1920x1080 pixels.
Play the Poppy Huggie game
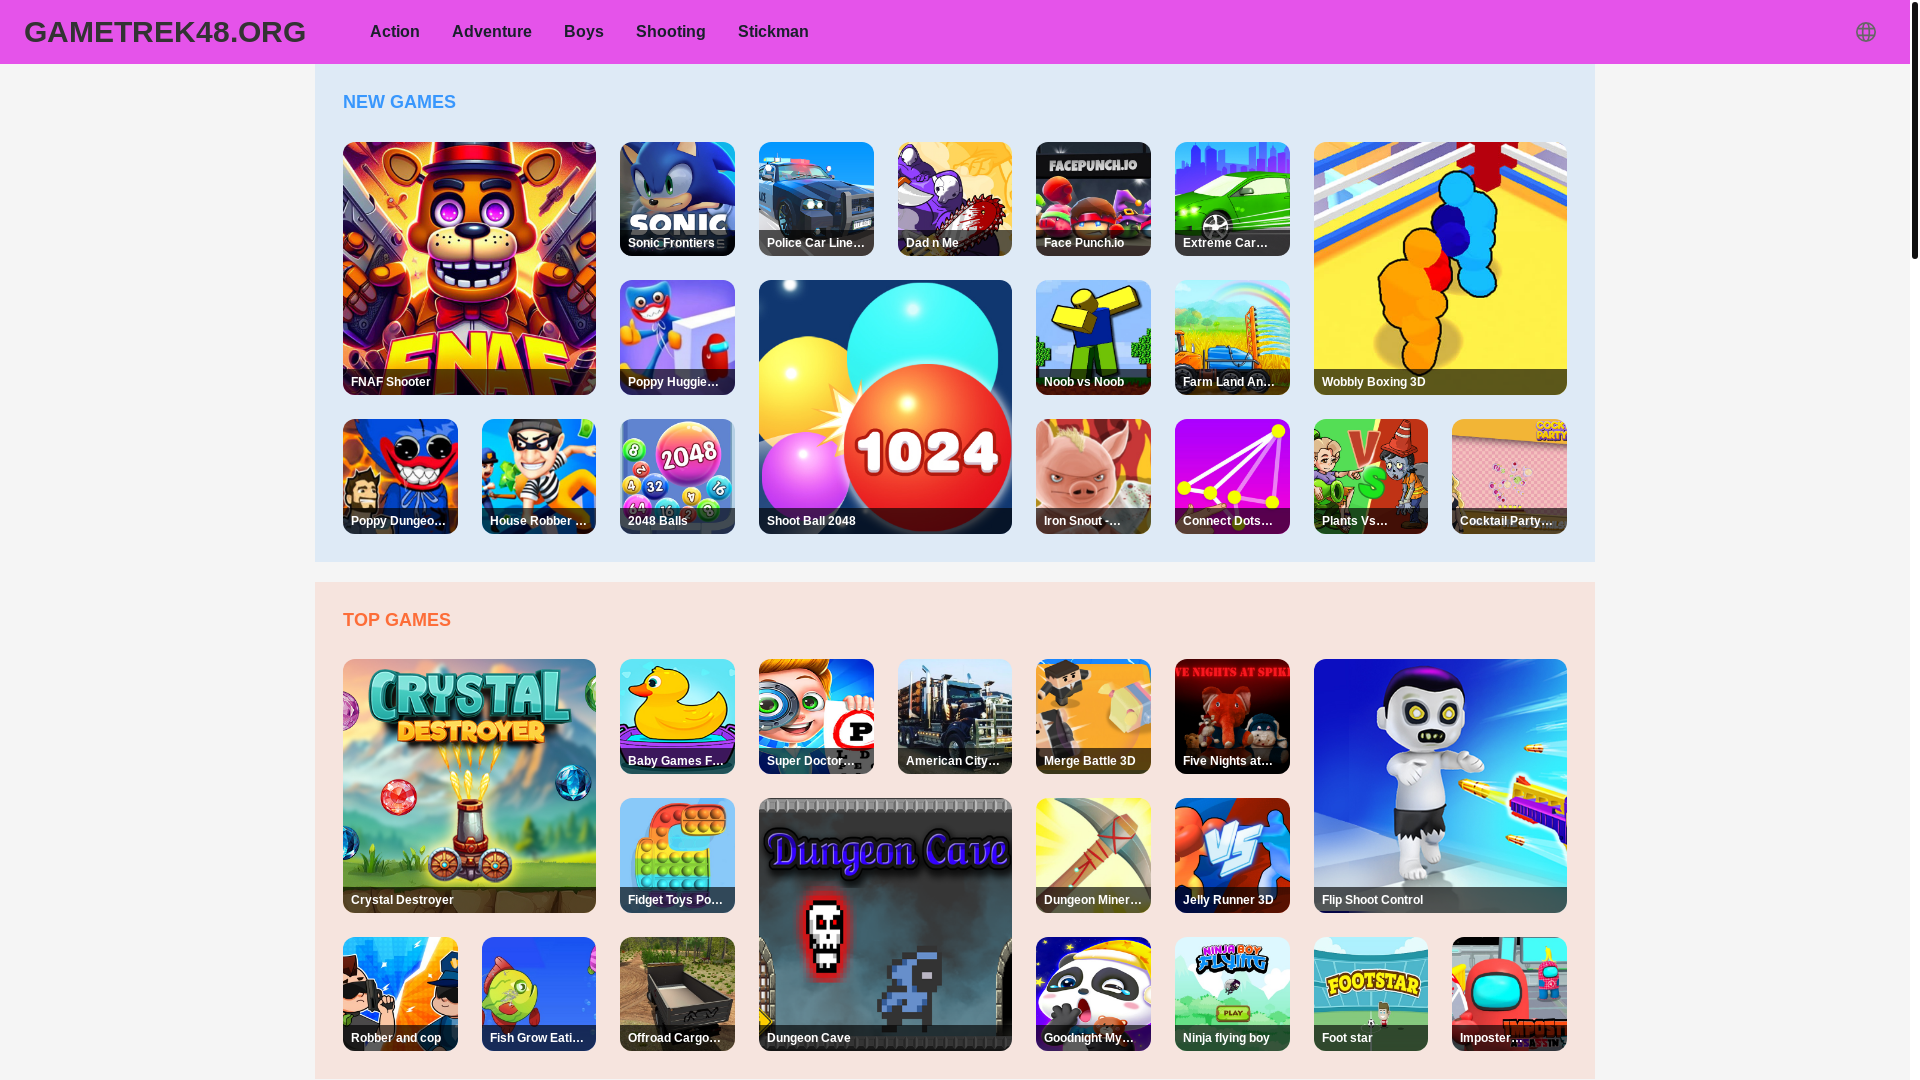pos(677,337)
